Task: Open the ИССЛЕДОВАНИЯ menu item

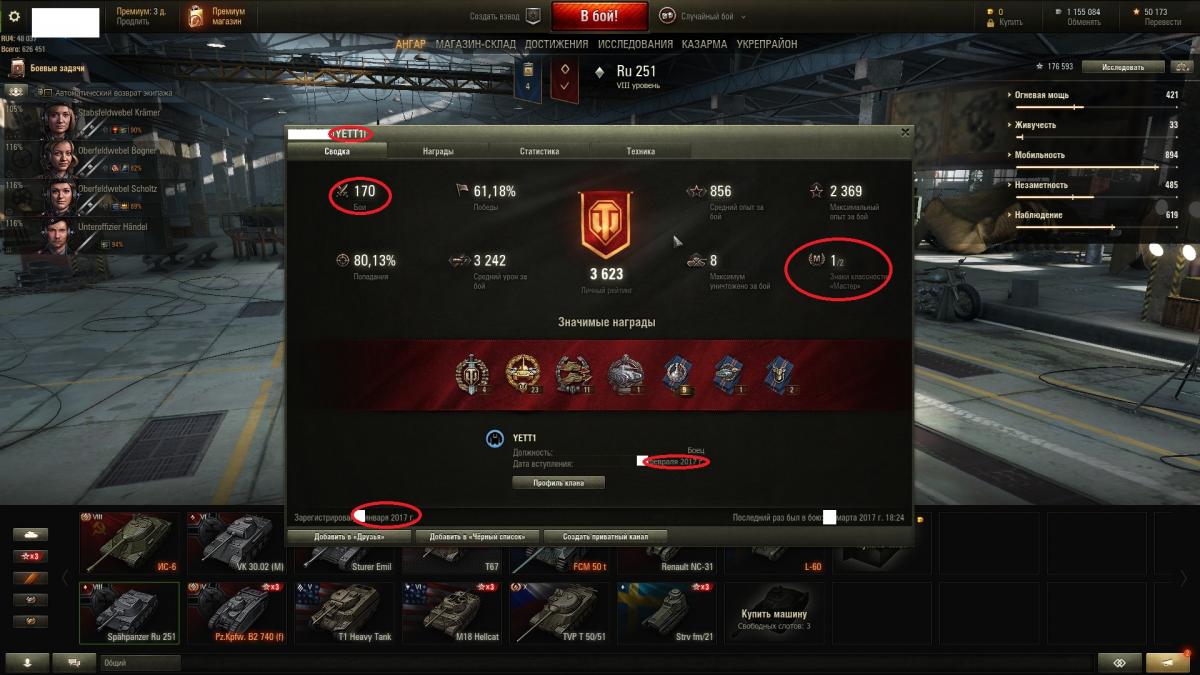Action: point(635,44)
